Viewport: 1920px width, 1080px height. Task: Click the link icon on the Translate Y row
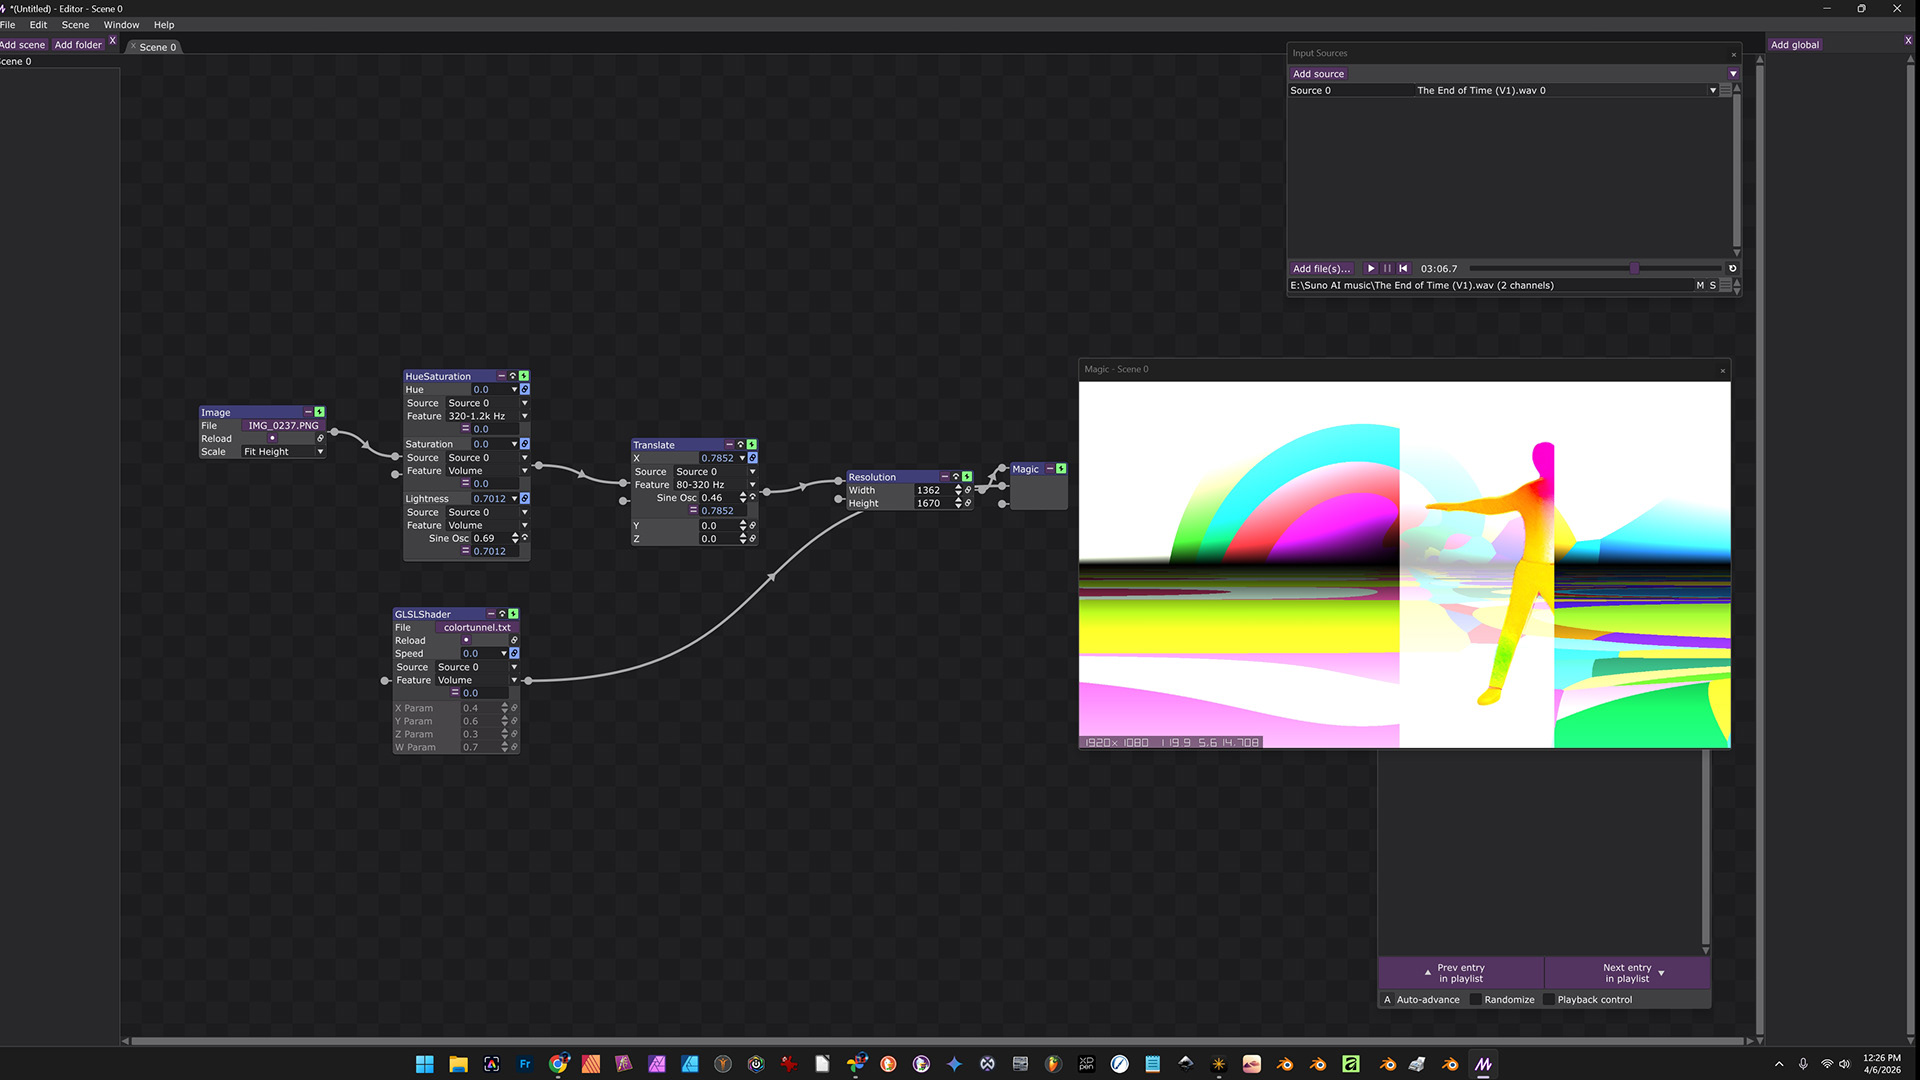[x=753, y=526]
